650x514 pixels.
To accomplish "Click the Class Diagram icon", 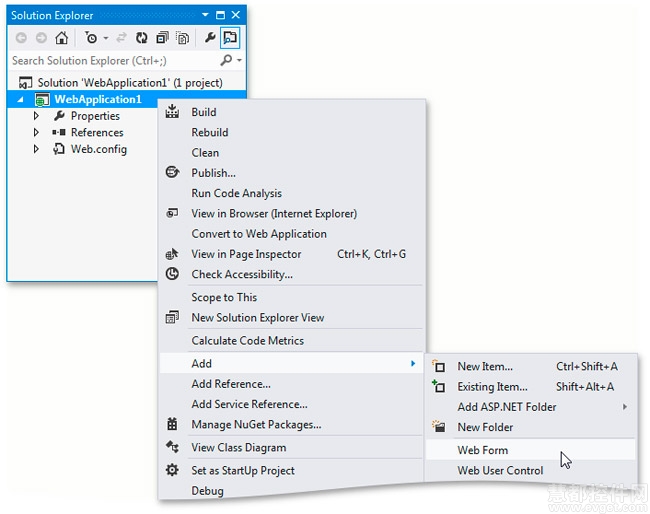I will pyautogui.click(x=172, y=447).
